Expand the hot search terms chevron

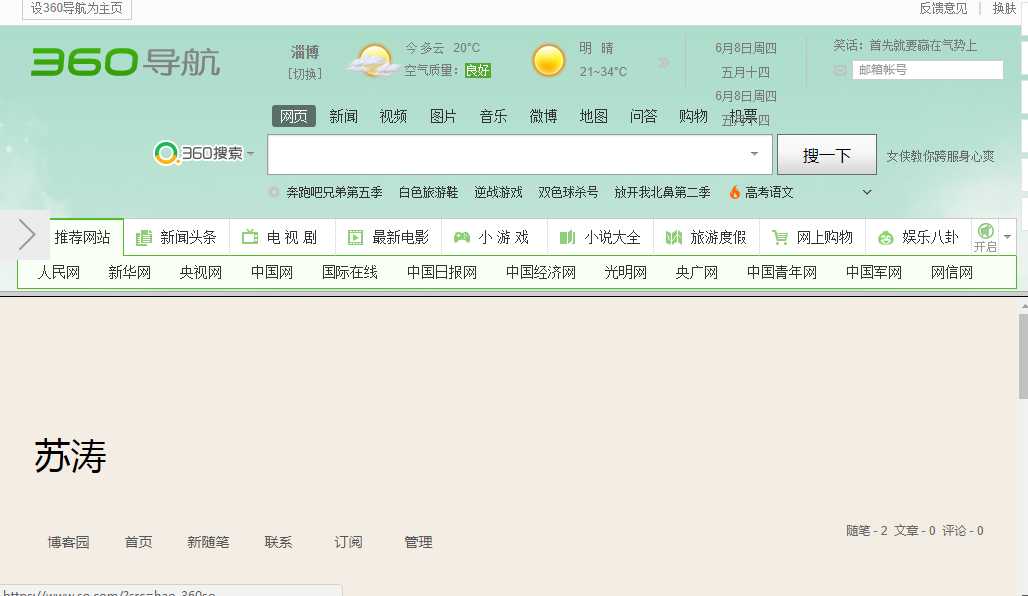[867, 192]
